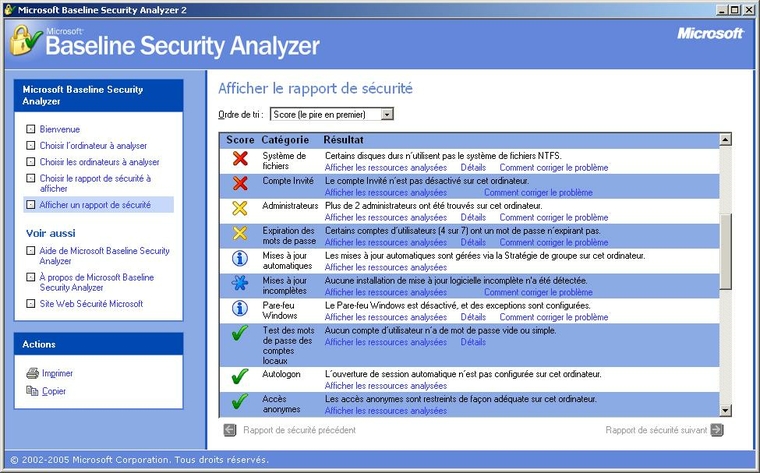760x473 pixels.
Task: Click the green check for Test des mots de passe
Action: click(240, 333)
